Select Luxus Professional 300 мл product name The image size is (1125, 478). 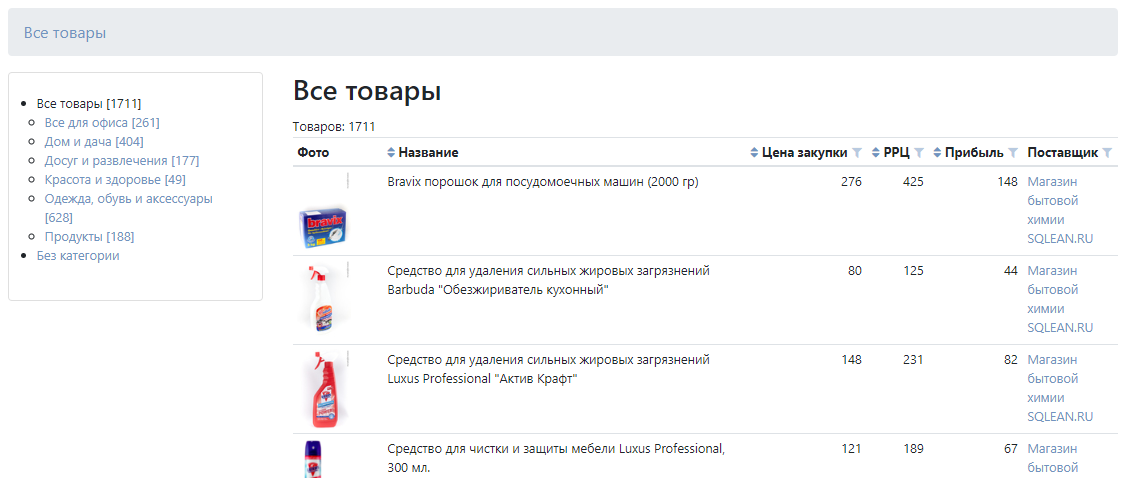click(556, 459)
